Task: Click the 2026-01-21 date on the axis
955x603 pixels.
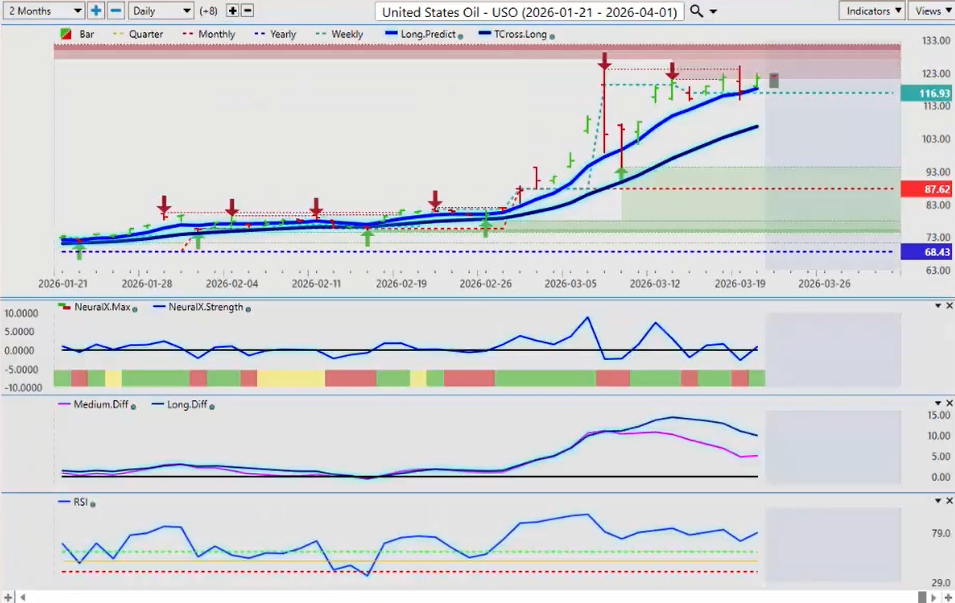Action: click(63, 284)
